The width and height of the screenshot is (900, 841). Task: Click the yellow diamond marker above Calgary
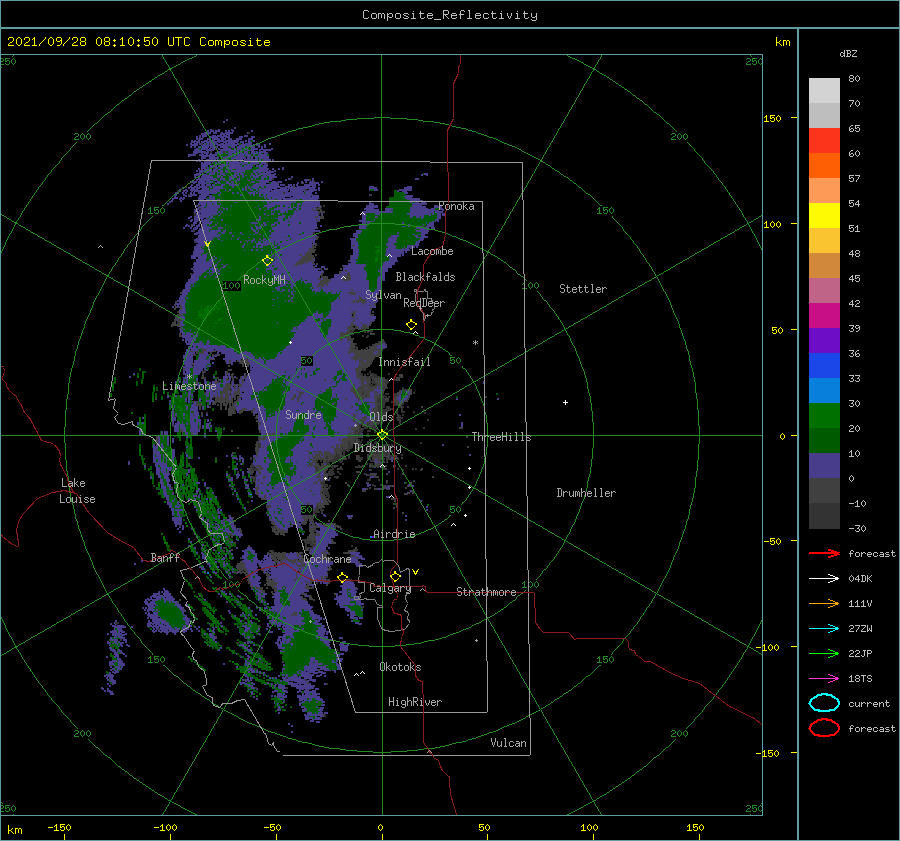(395, 576)
